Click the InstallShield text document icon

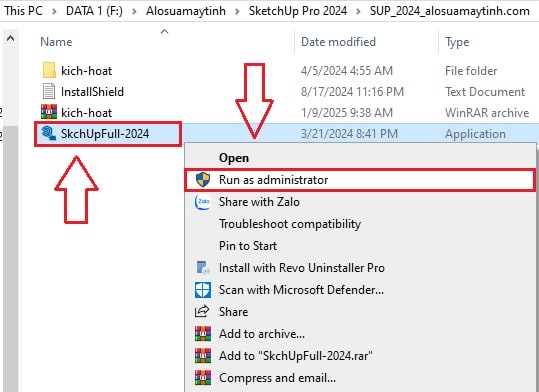click(49, 91)
